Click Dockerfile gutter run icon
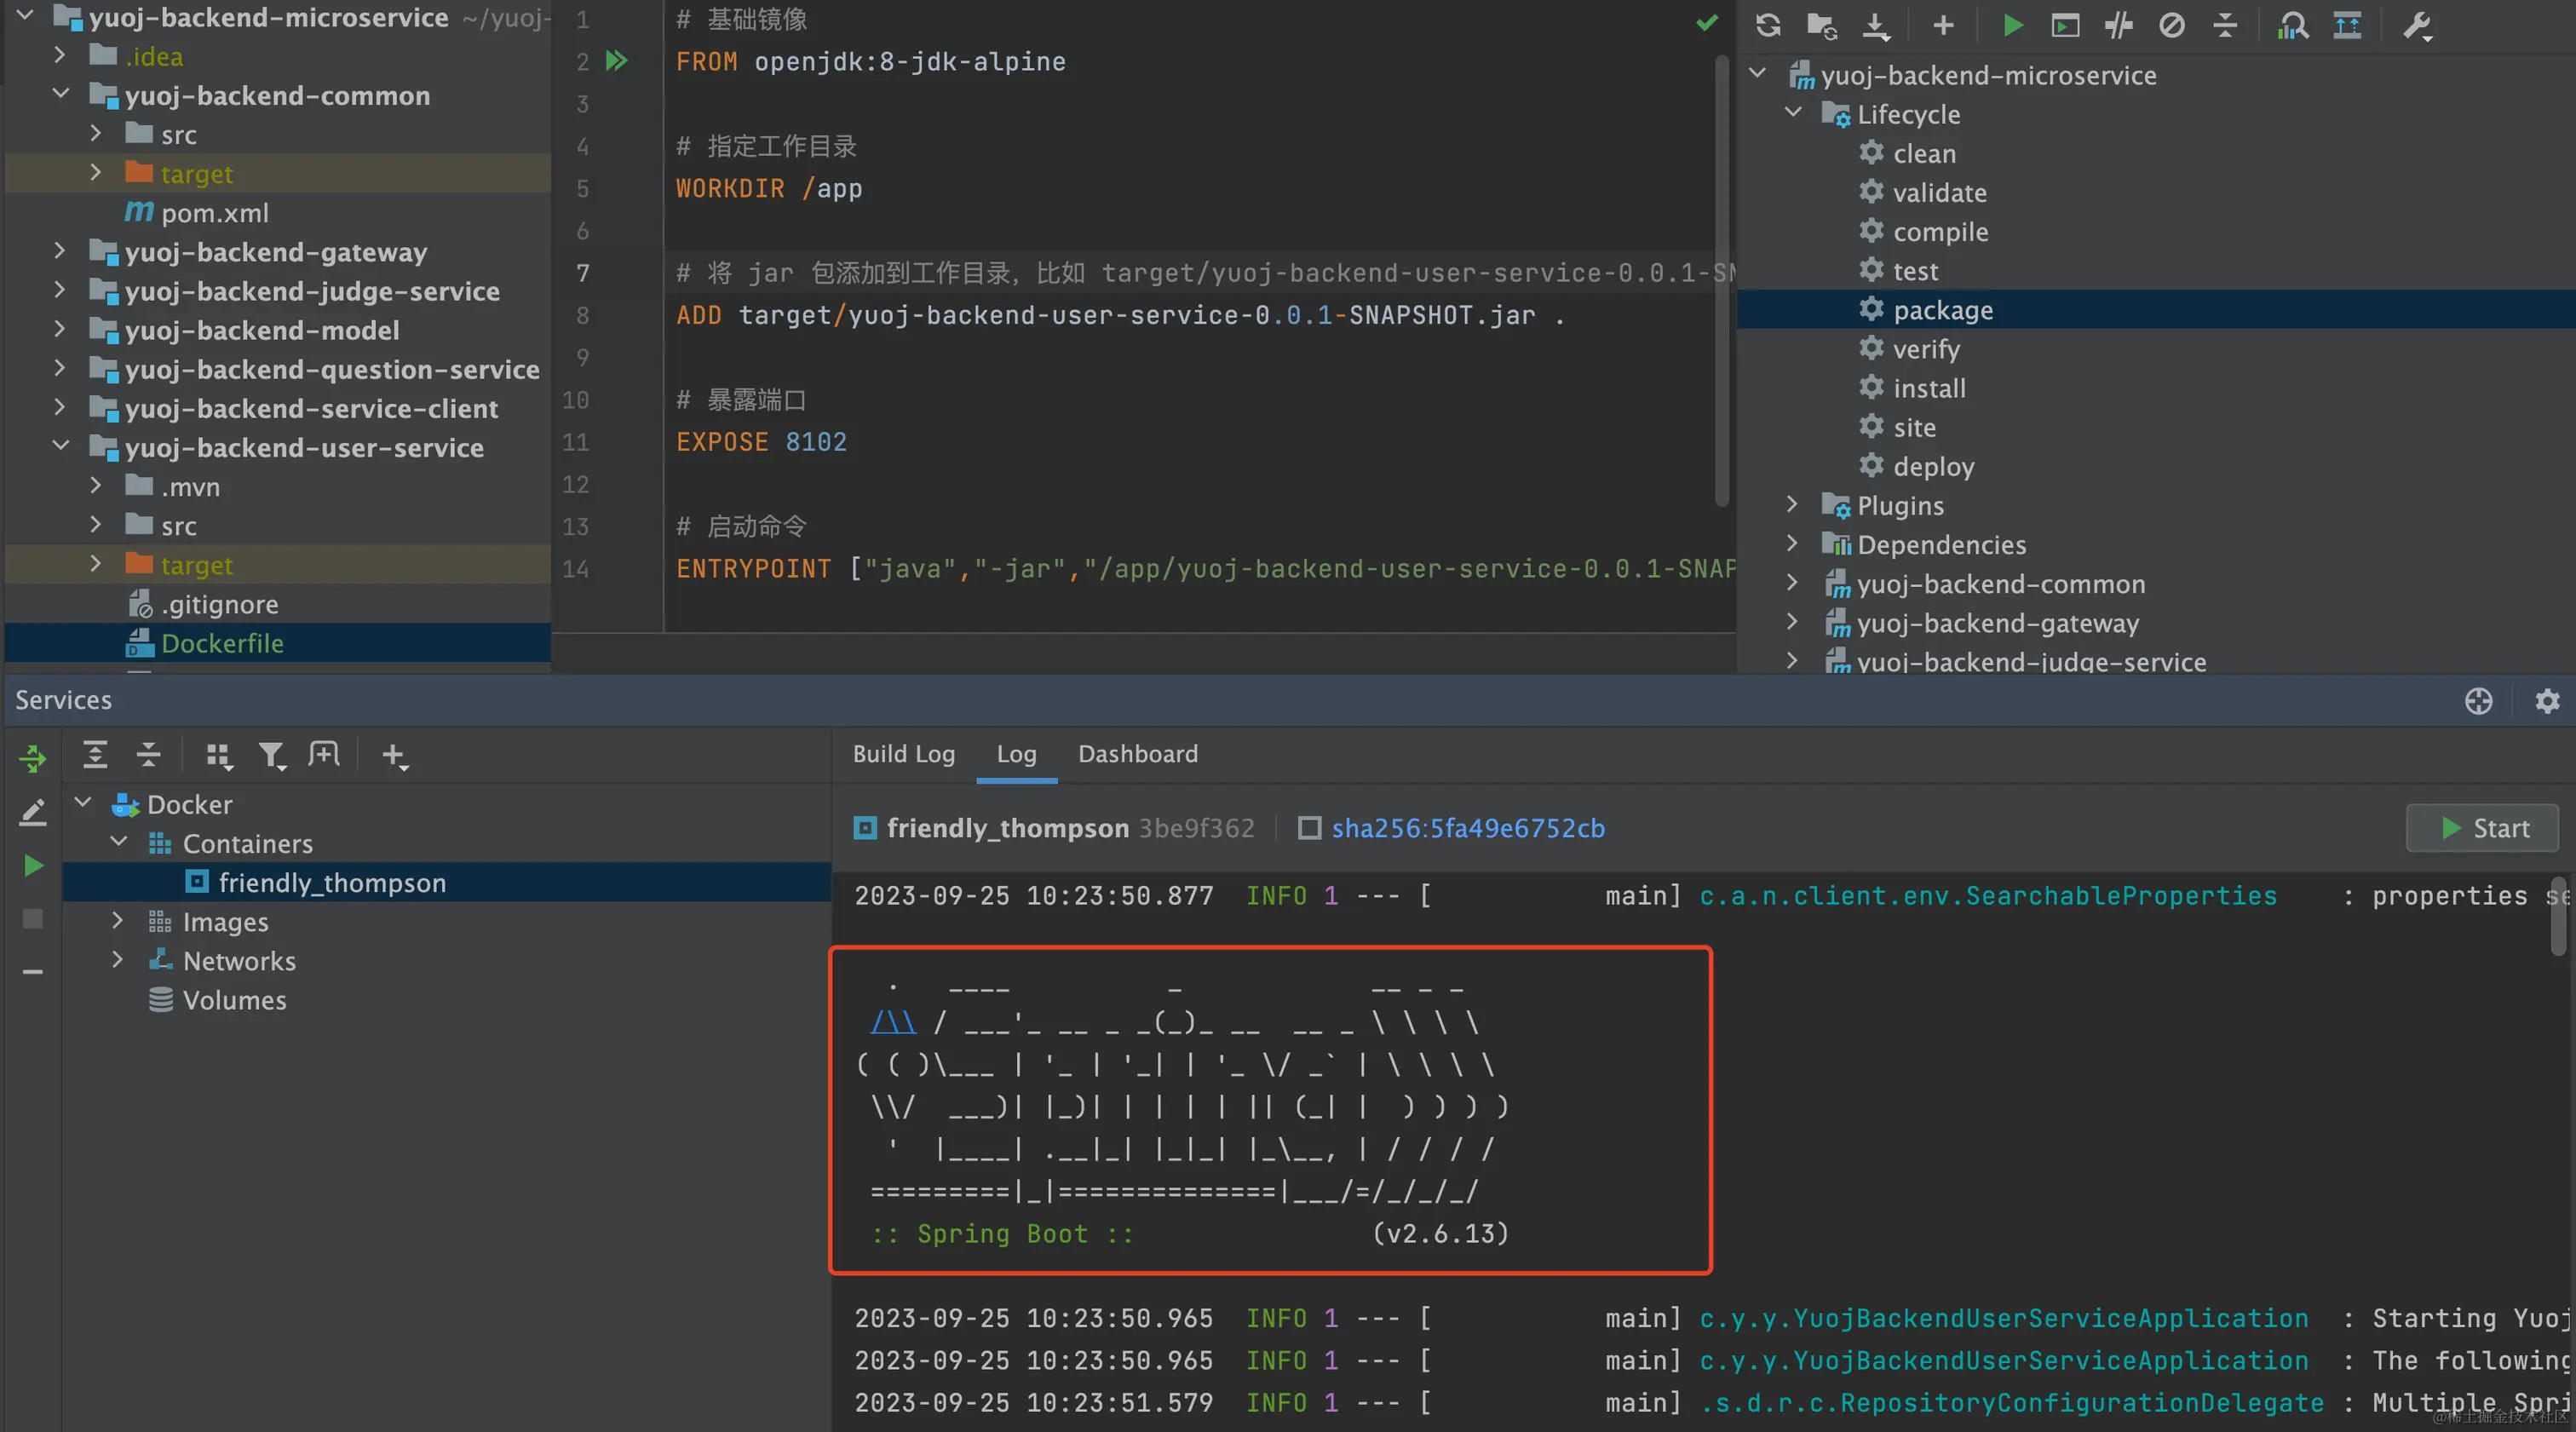 click(617, 61)
